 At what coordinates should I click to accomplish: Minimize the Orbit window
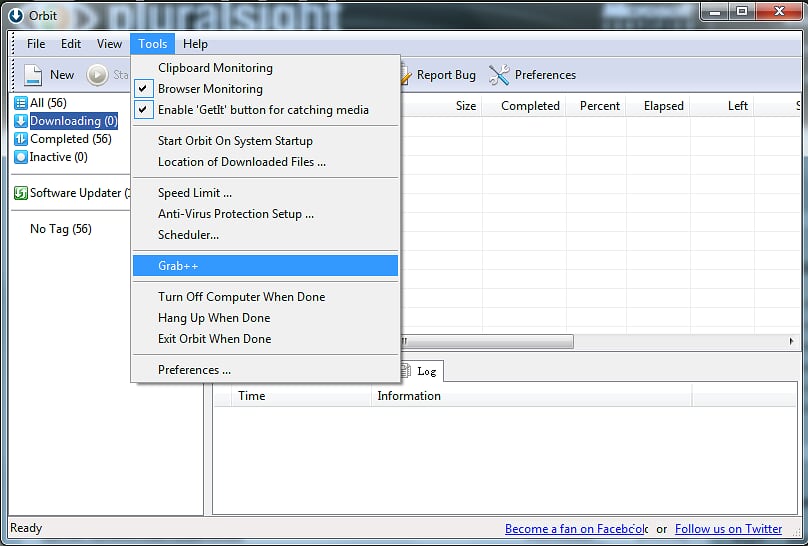click(715, 12)
